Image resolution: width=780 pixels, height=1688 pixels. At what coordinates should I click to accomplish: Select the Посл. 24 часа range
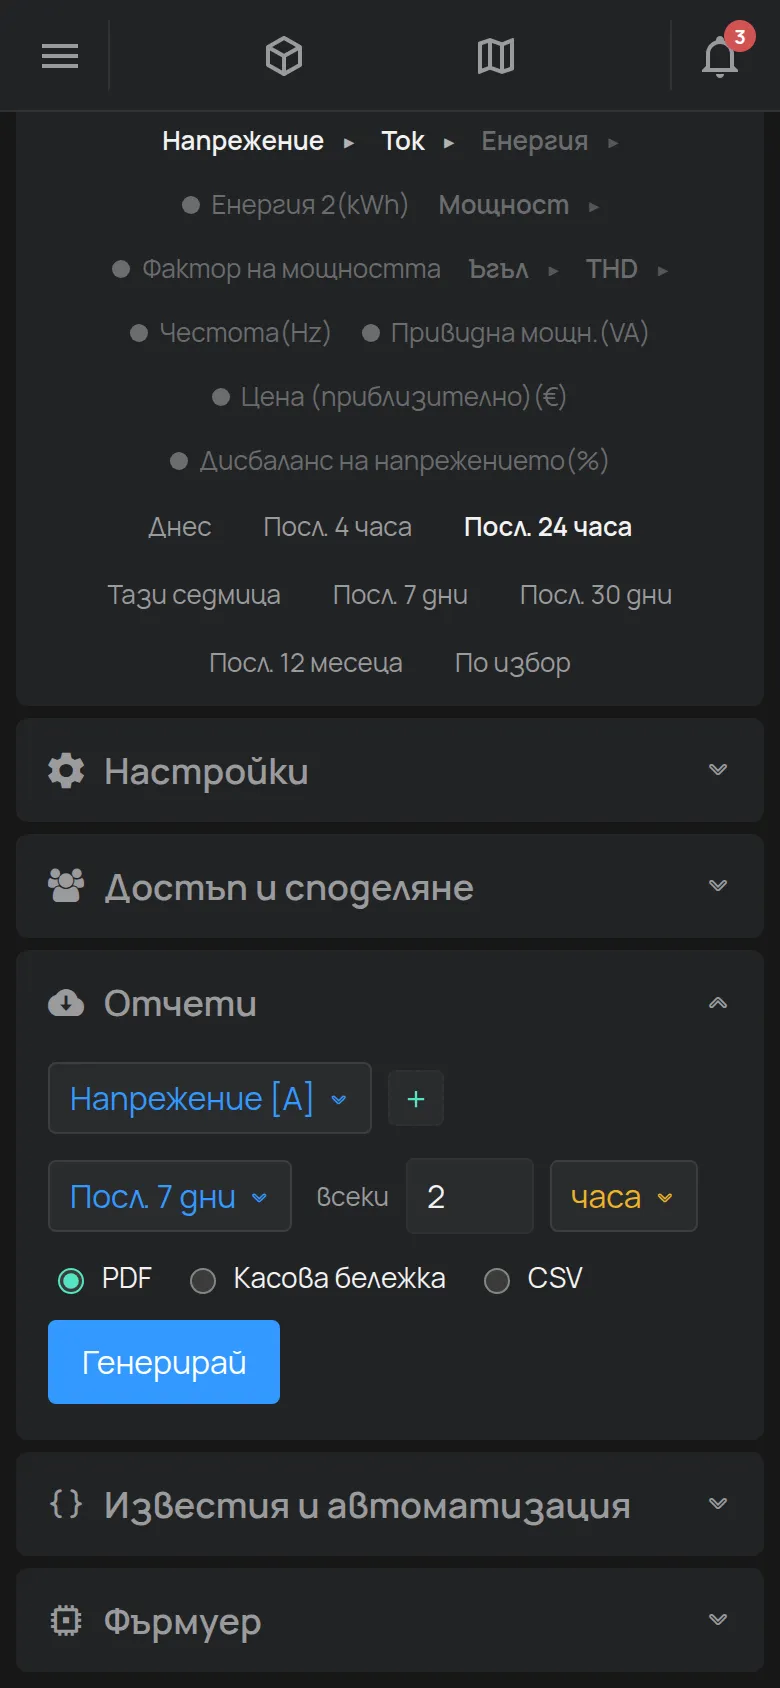pos(548,527)
